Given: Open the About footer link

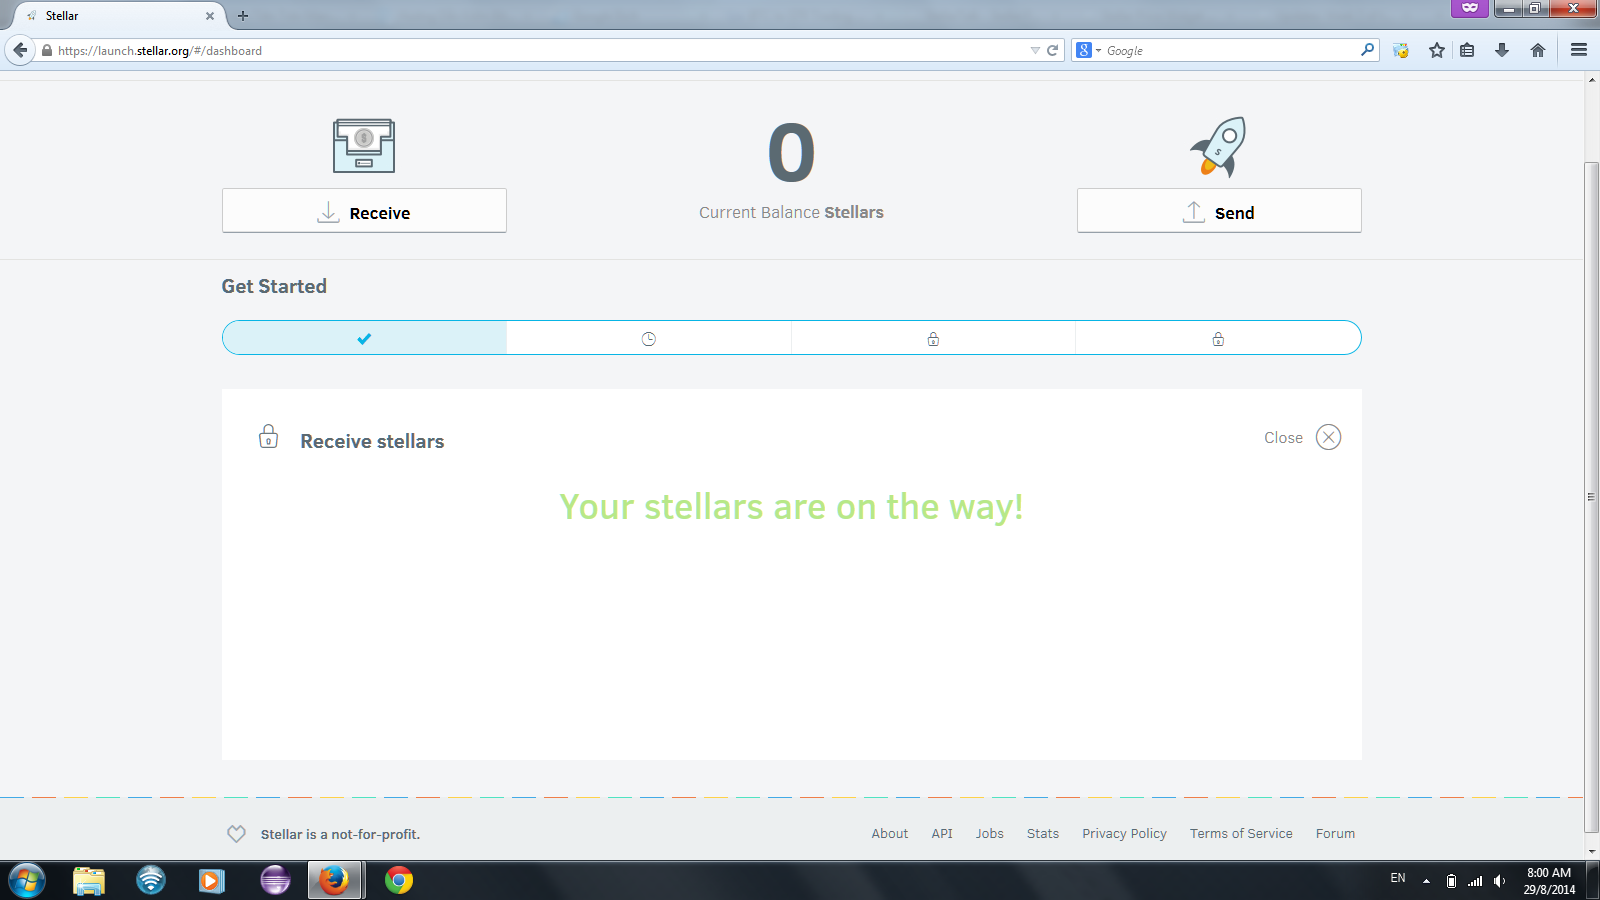Looking at the screenshot, I should [x=890, y=834].
